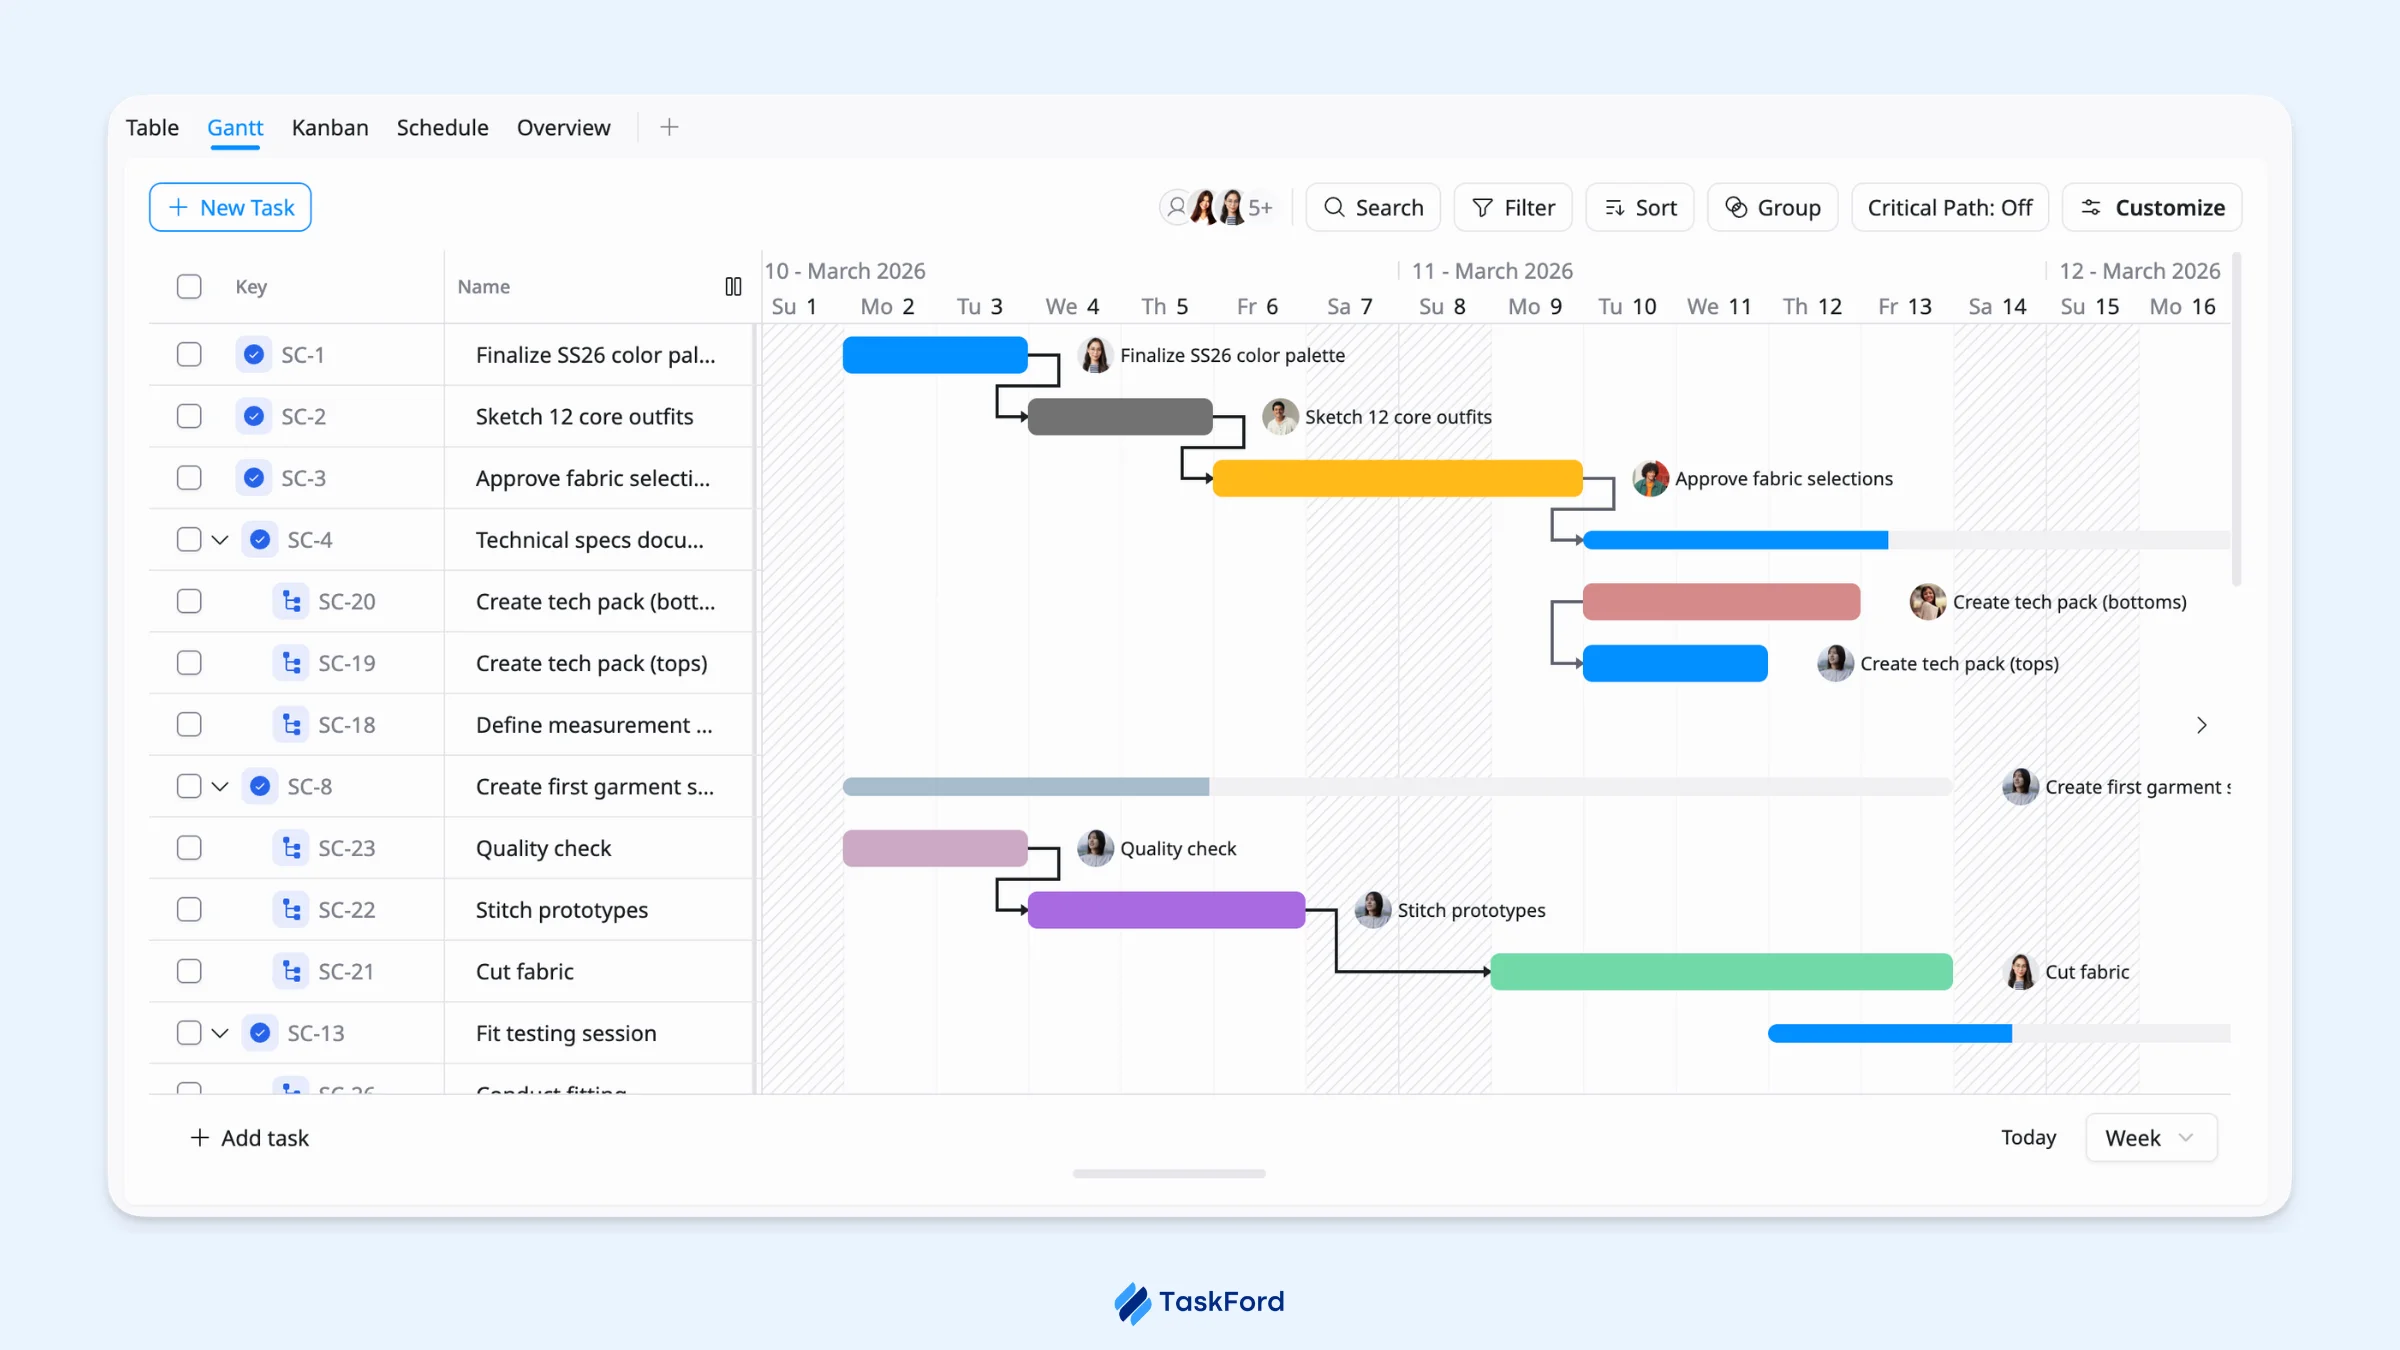The height and width of the screenshot is (1350, 2400).
Task: Open the Customize view options
Action: coord(2152,207)
